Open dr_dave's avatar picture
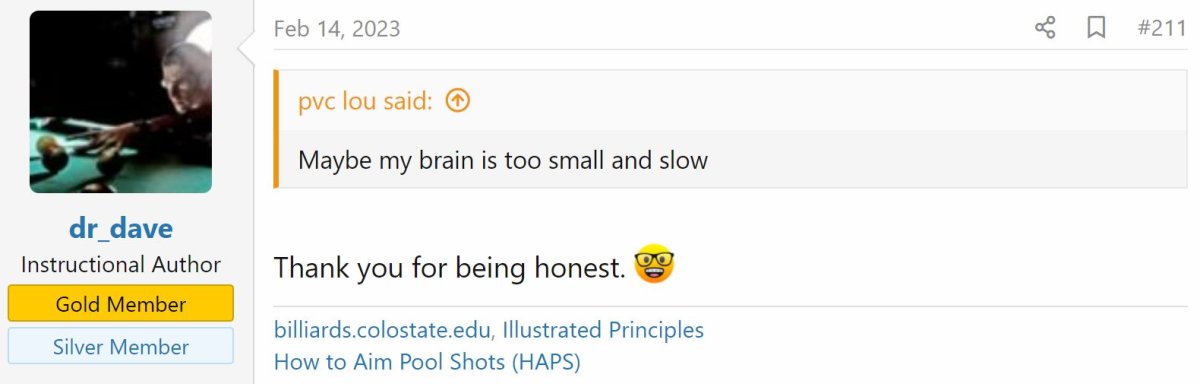1200x384 pixels. coord(121,102)
